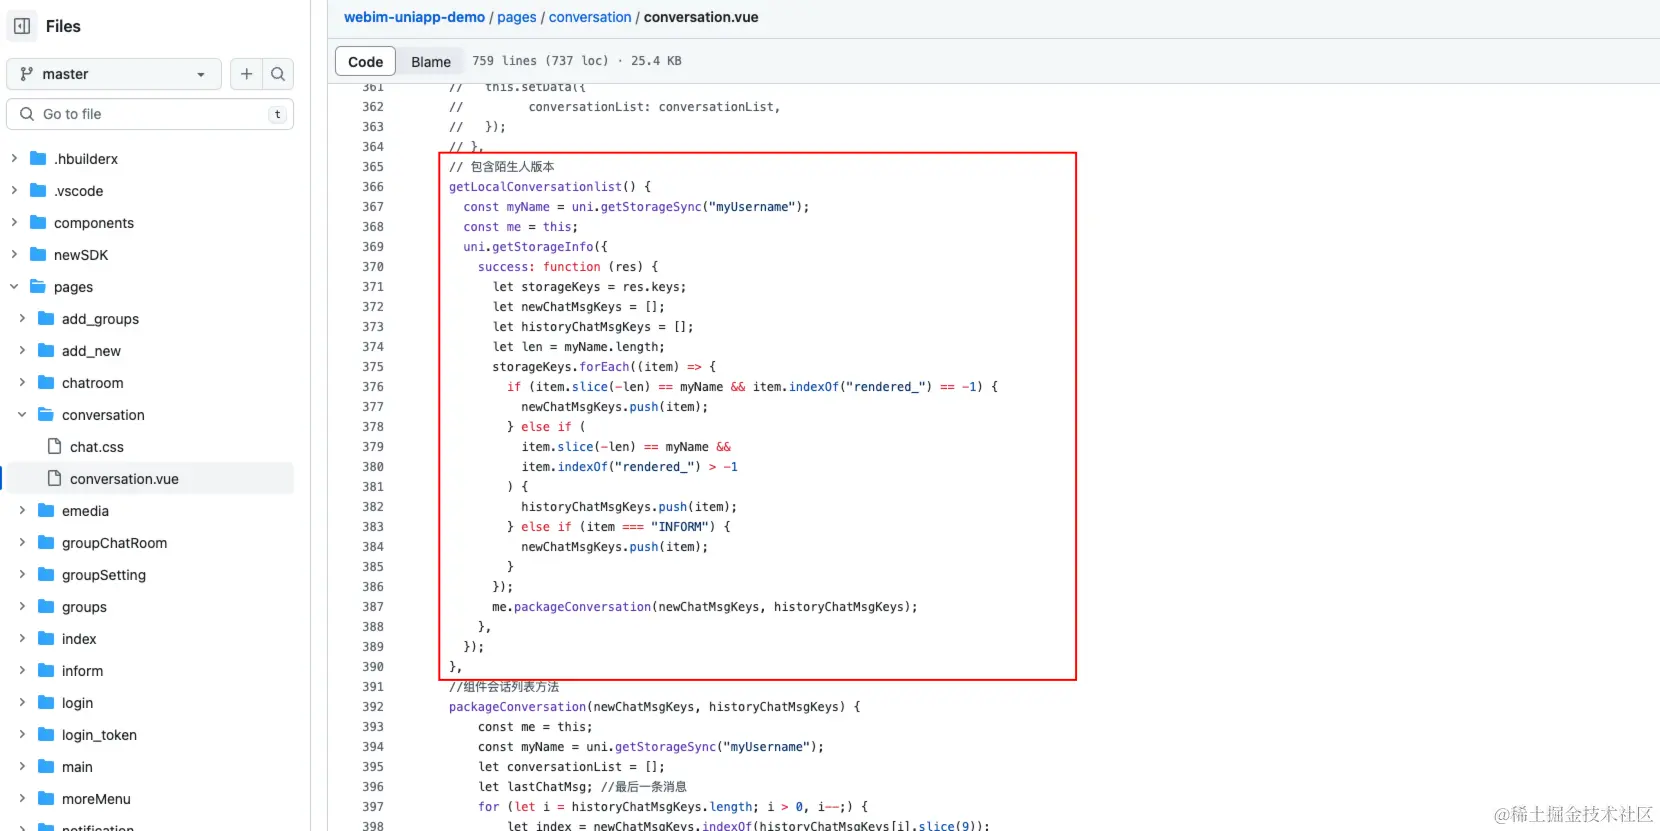This screenshot has height=831, width=1660.
Task: Expand the newSDK folder chevron
Action: (14, 254)
